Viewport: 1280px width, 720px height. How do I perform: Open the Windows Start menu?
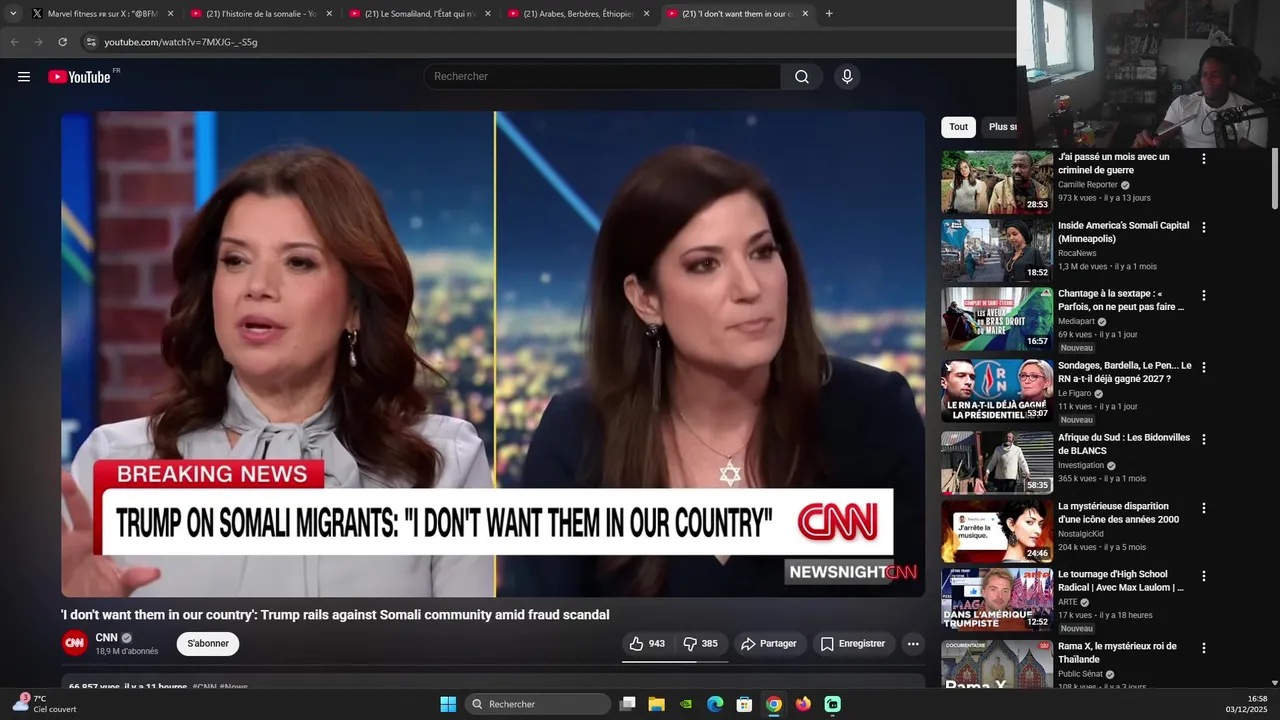click(448, 704)
